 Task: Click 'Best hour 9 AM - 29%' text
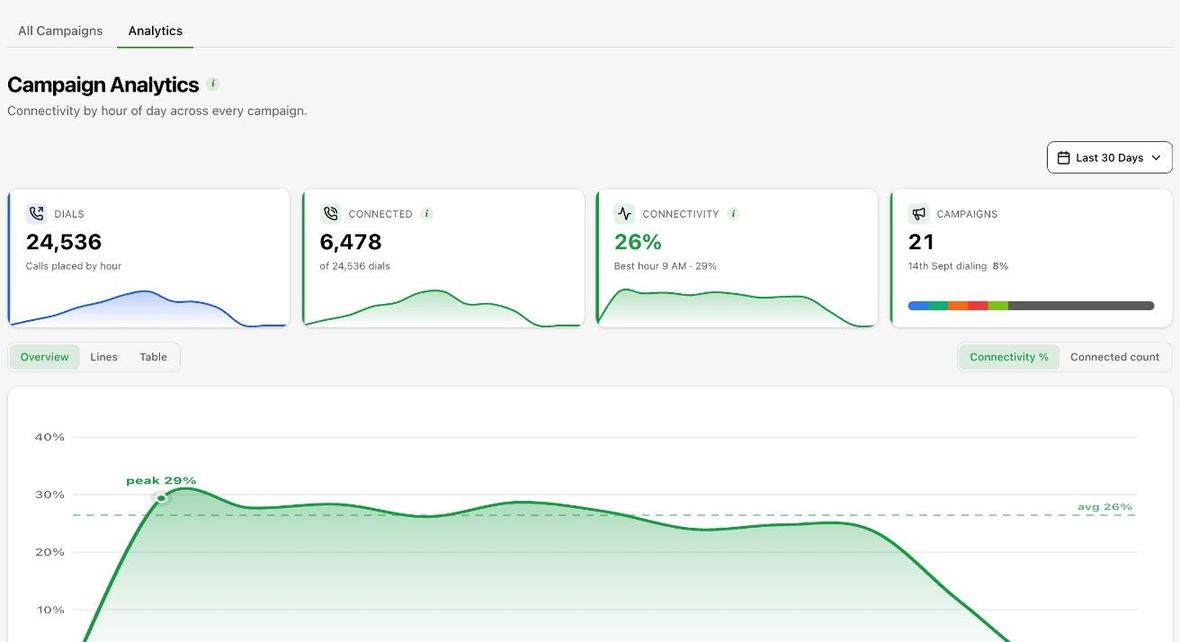665,266
